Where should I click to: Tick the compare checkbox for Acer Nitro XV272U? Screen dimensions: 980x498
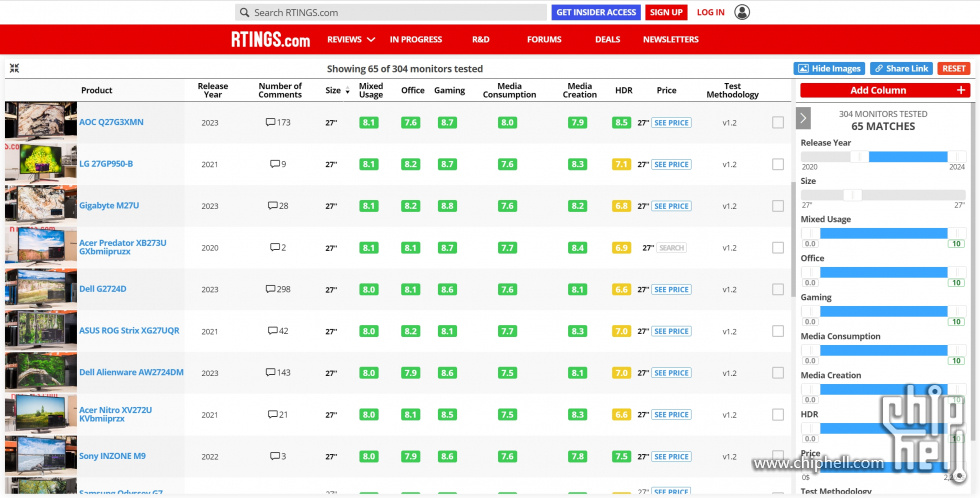(778, 414)
